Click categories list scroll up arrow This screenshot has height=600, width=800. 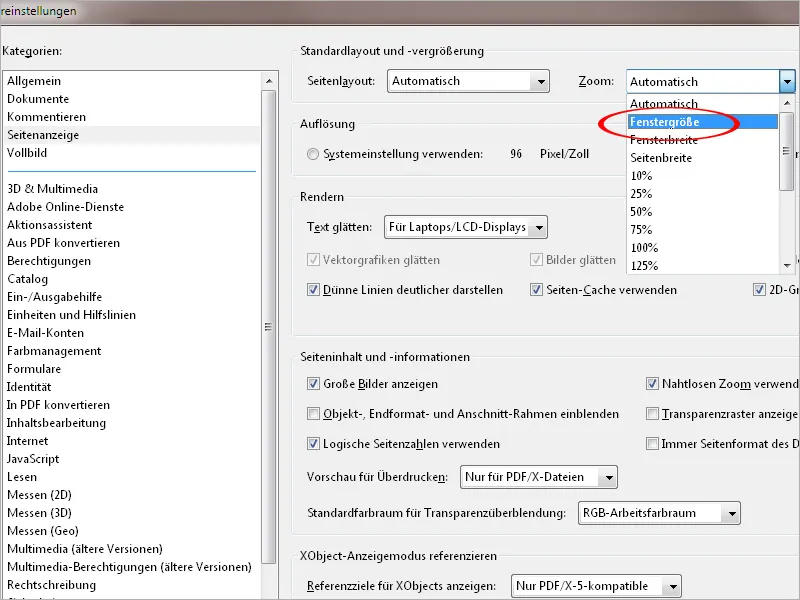269,81
